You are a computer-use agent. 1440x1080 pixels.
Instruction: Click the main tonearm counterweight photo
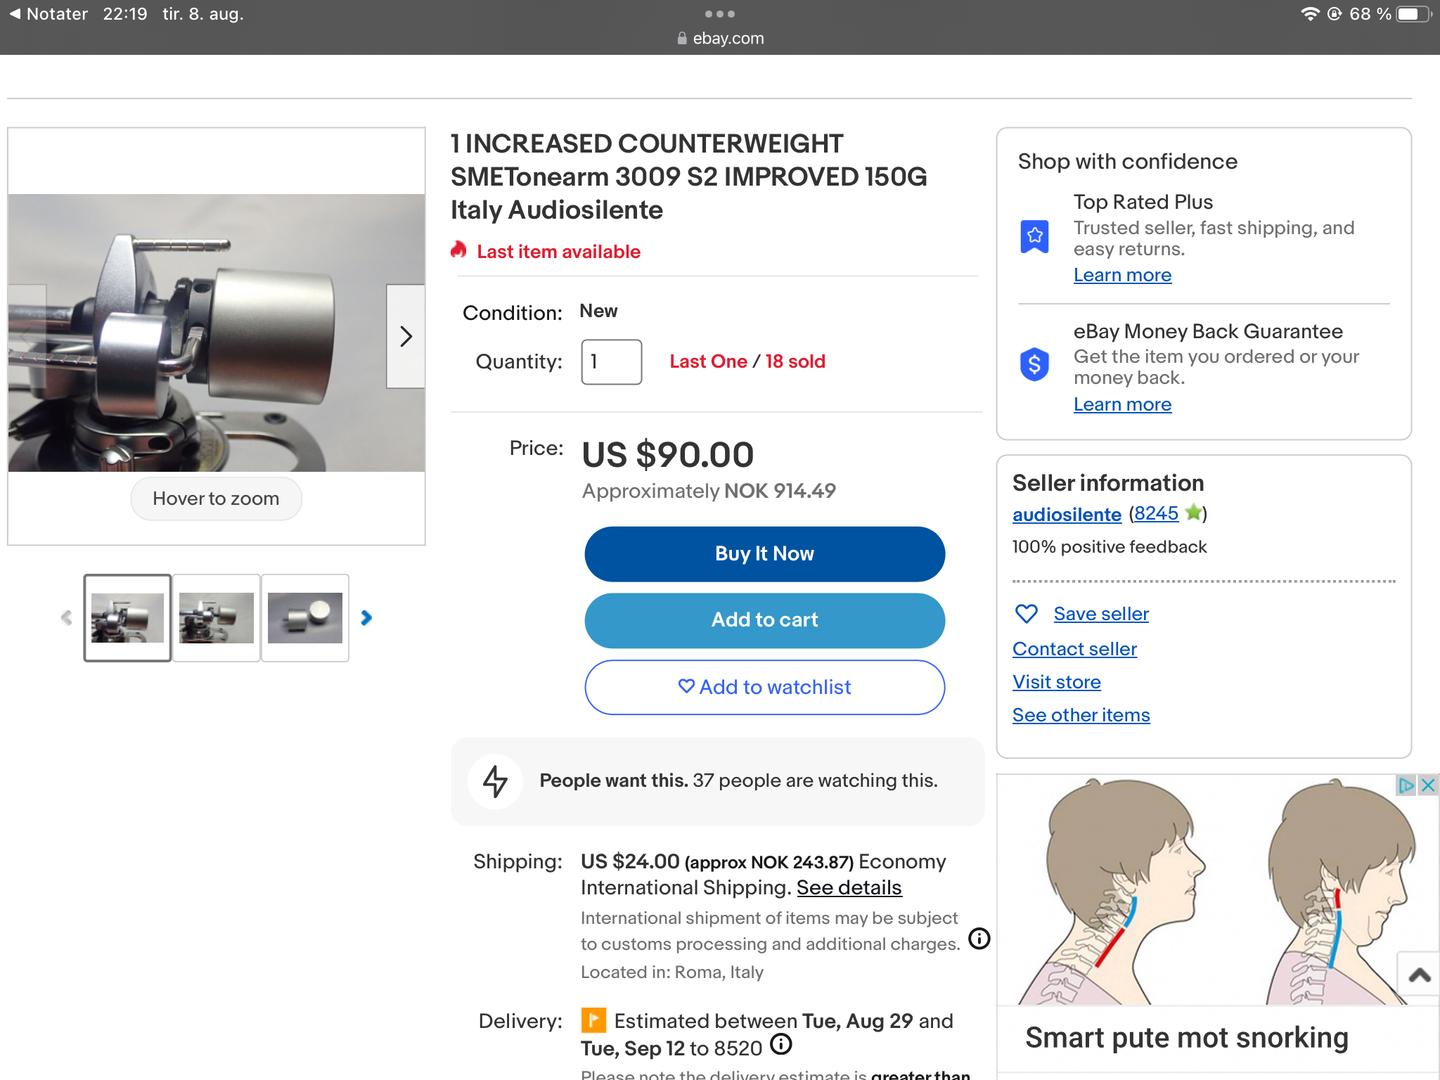(x=216, y=333)
